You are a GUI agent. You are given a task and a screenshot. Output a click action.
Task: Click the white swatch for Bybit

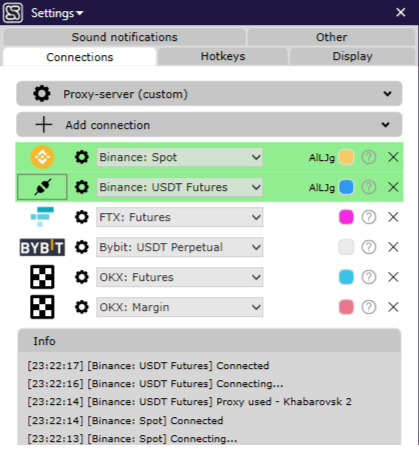[346, 247]
